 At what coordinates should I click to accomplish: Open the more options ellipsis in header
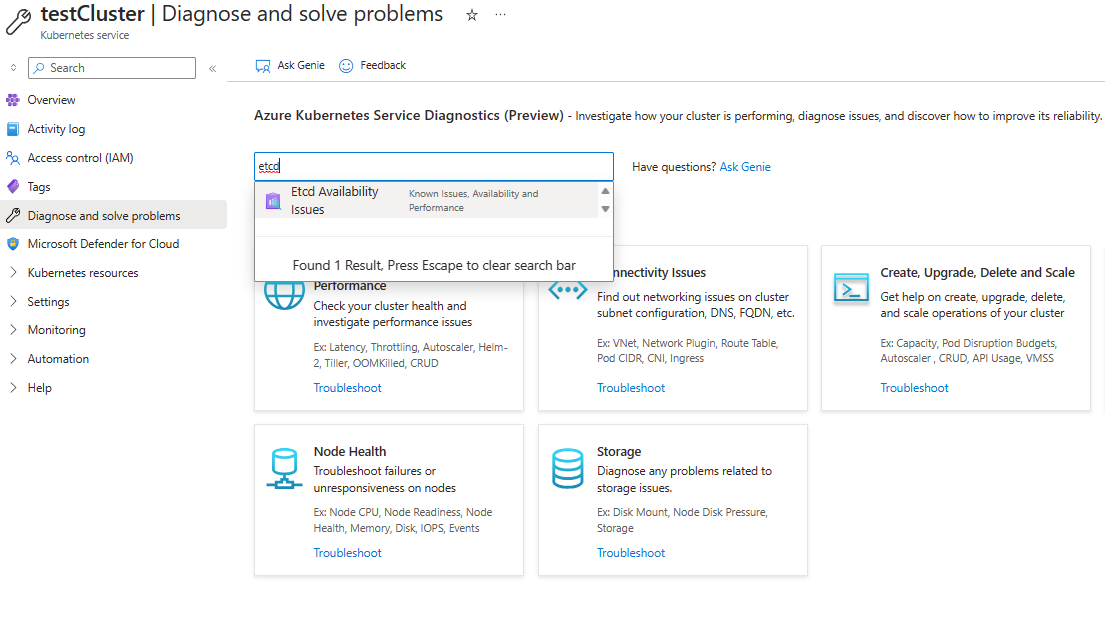pyautogui.click(x=500, y=15)
